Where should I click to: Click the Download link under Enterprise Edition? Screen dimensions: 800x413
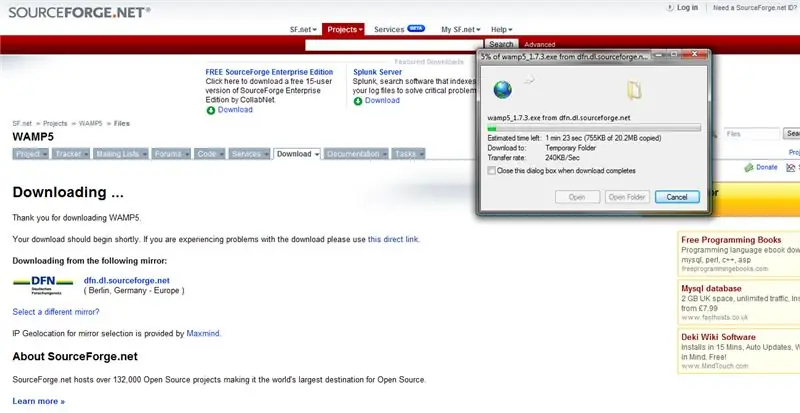235,110
